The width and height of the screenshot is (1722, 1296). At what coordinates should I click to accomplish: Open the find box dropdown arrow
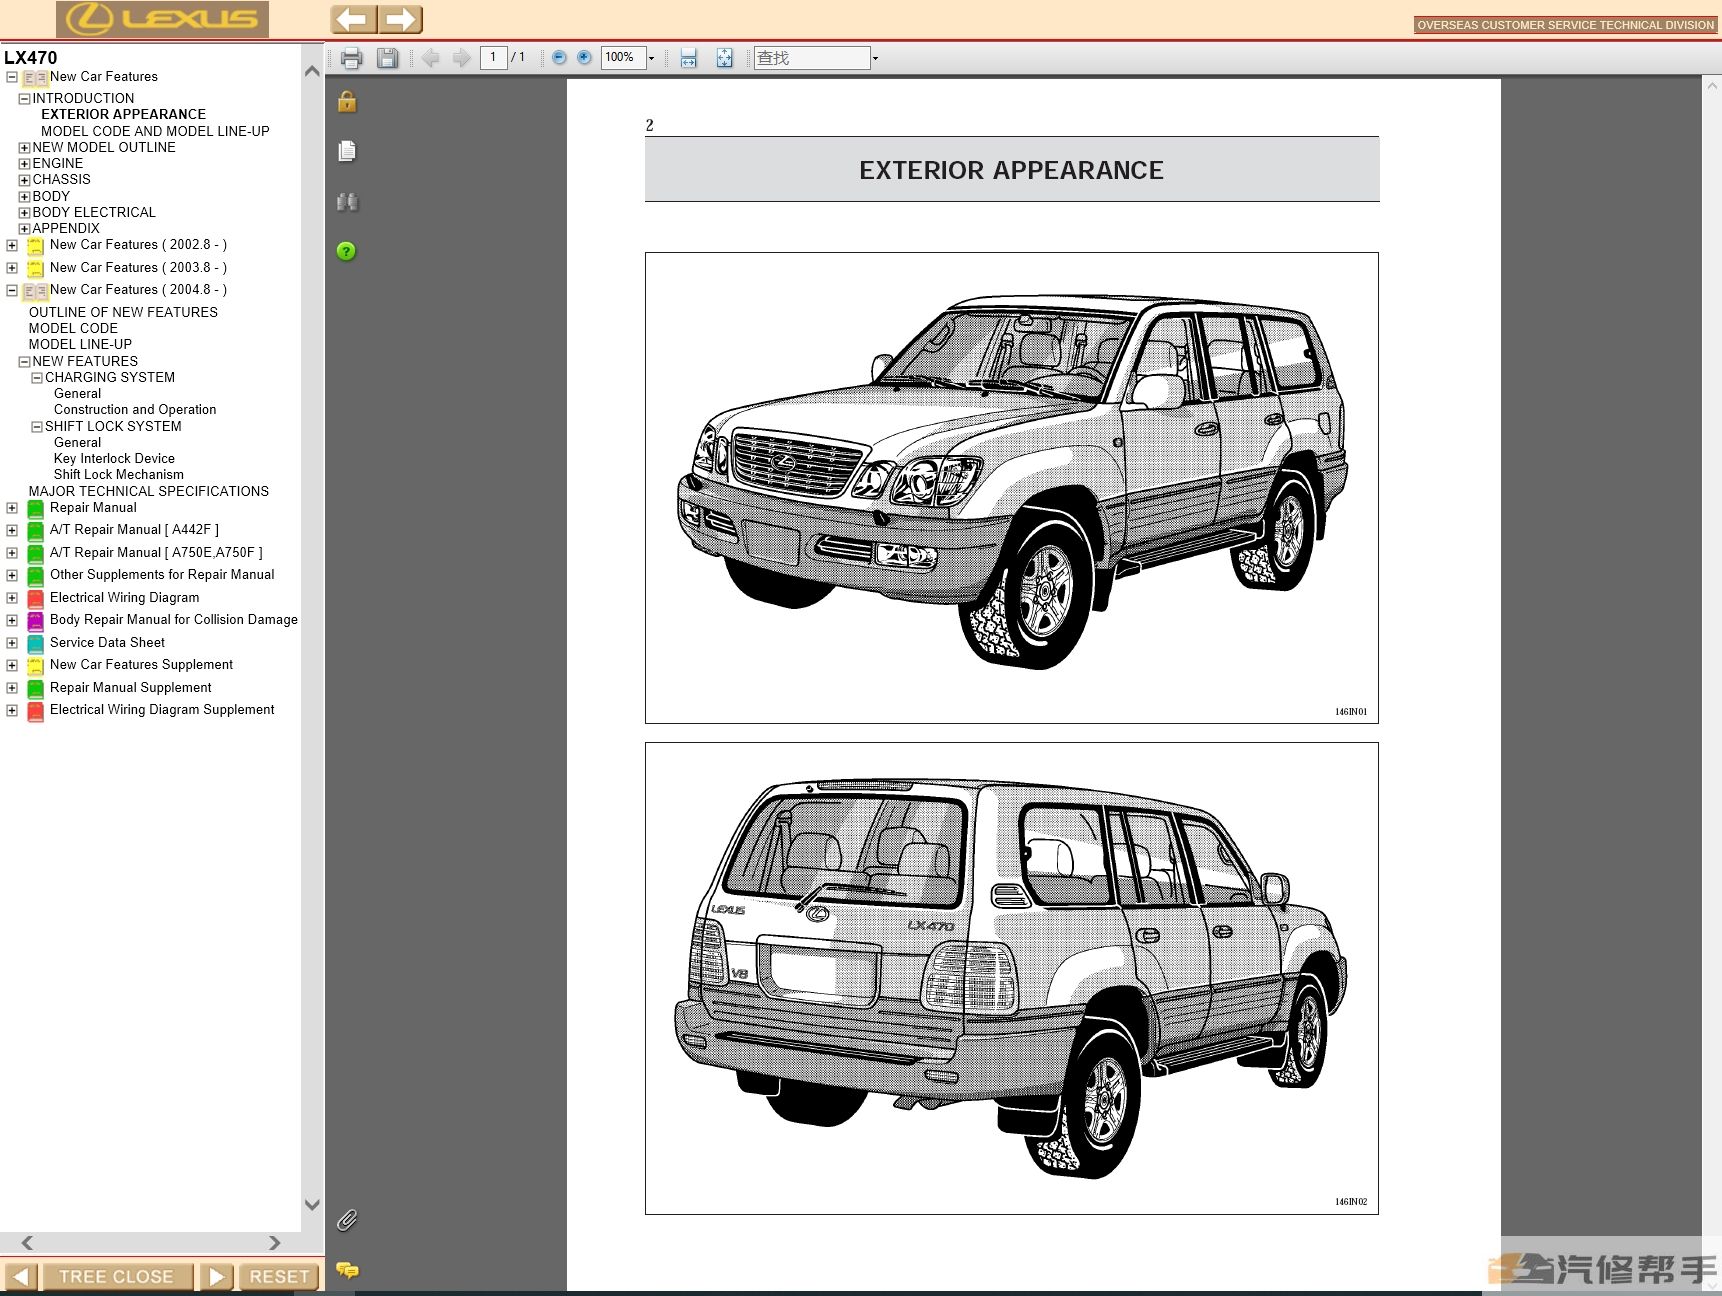(876, 58)
